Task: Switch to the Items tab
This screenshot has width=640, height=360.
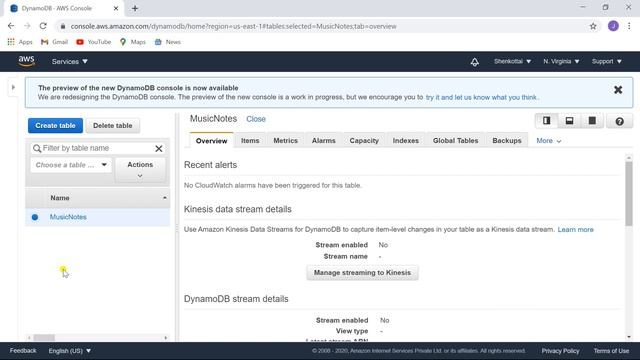Action: (250, 140)
